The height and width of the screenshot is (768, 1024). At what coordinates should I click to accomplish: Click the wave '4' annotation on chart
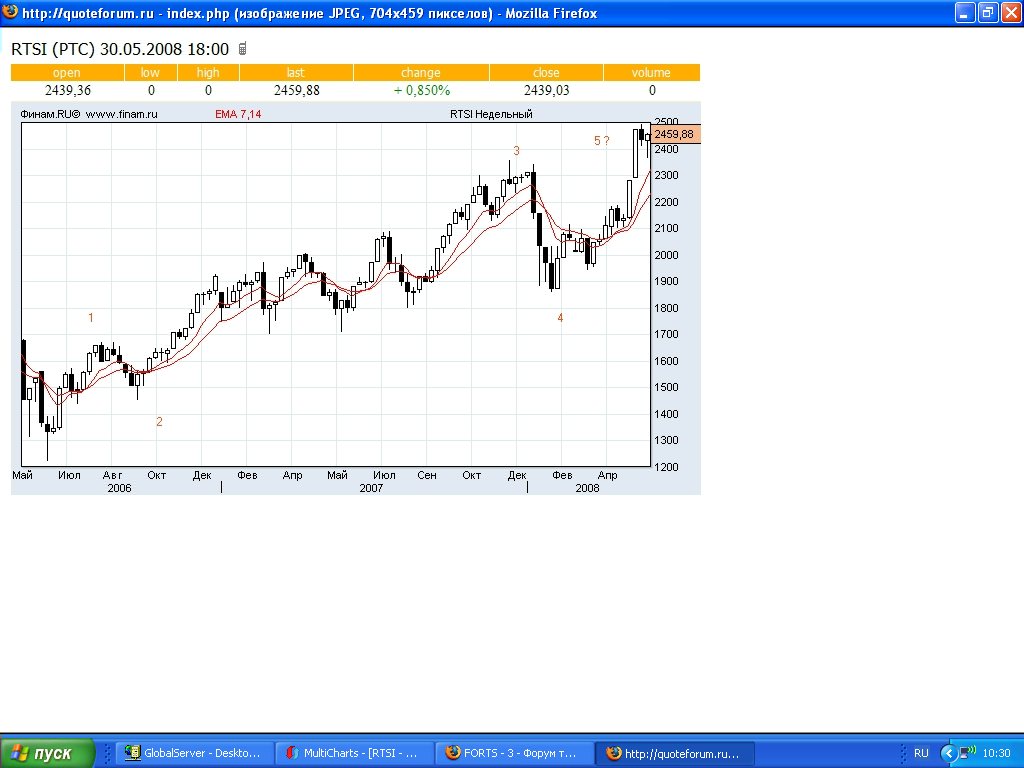click(x=560, y=318)
